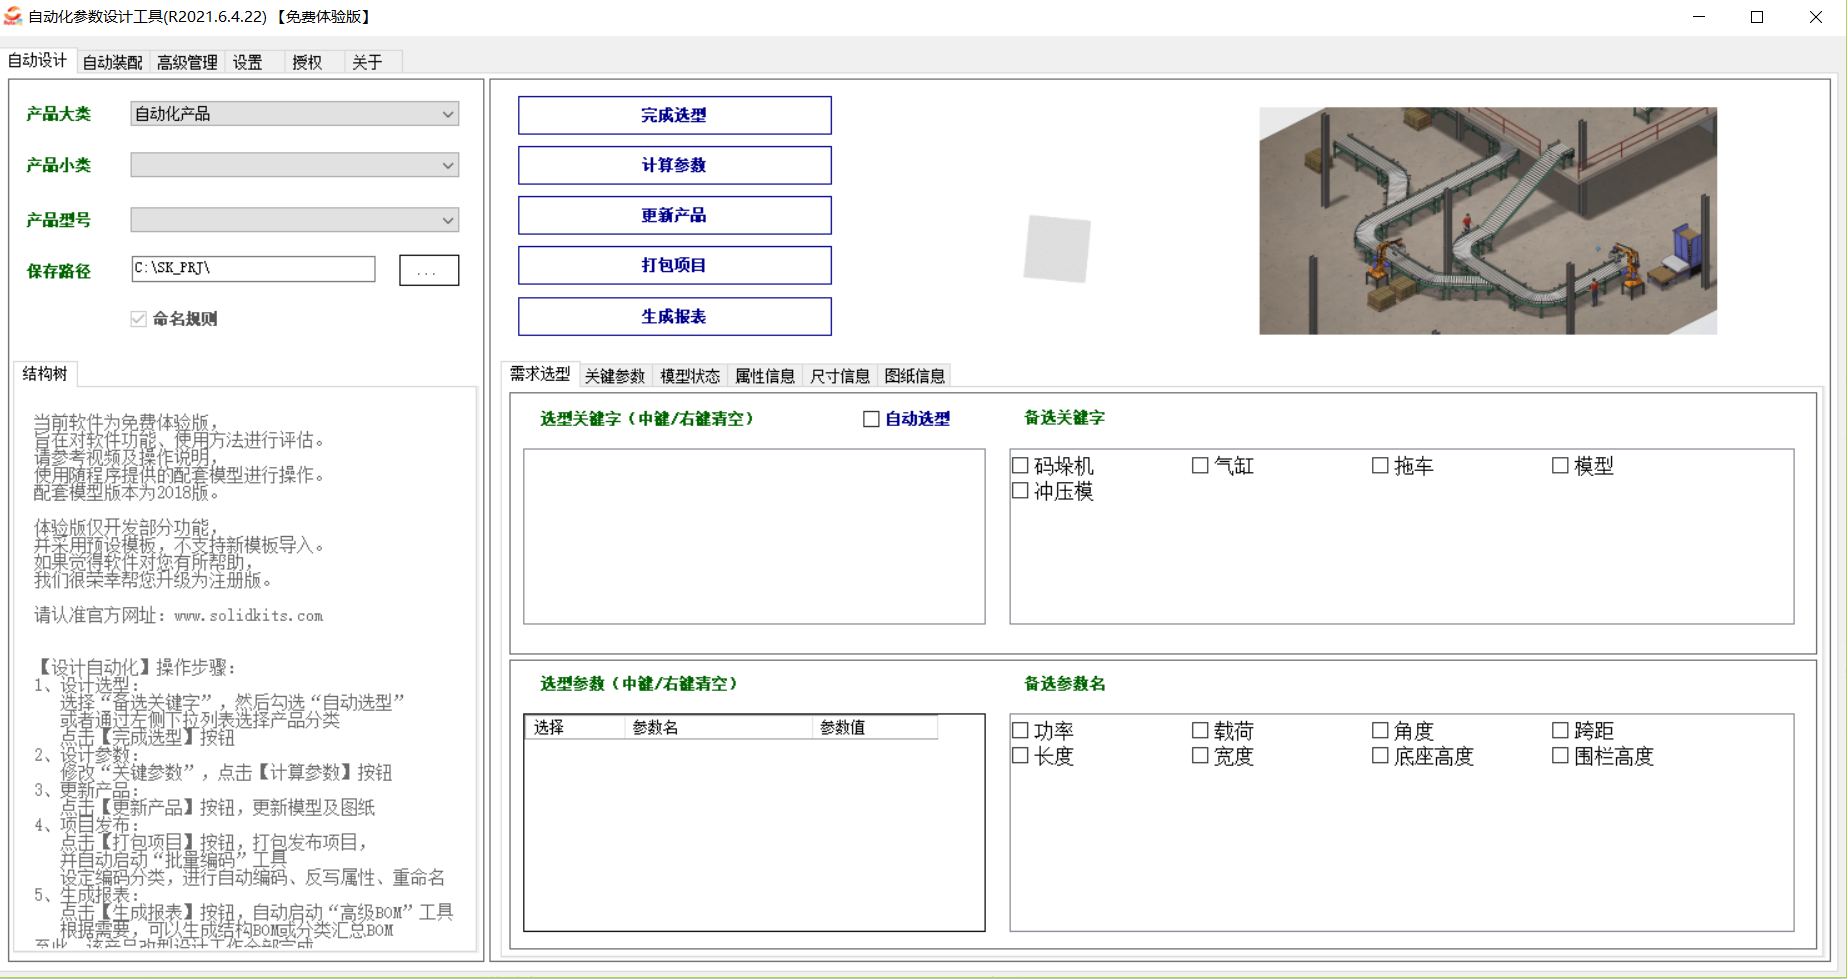Click the app logo icon in title bar

(13, 16)
